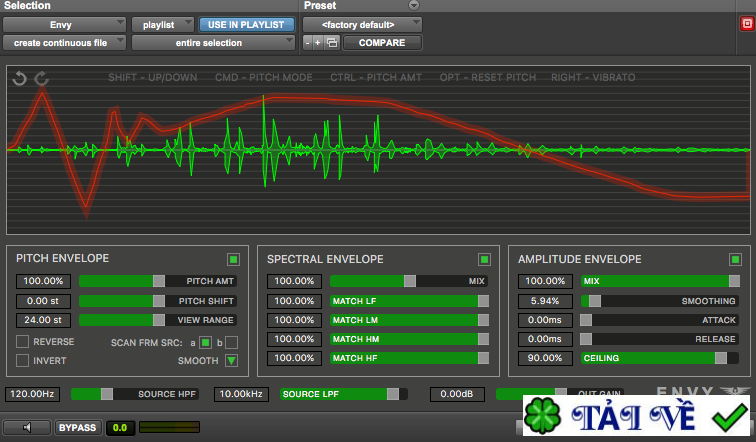Screen dimensions: 756x442
Task: Click the Ceiling slider in Amplitude Envelope
Action: point(660,358)
